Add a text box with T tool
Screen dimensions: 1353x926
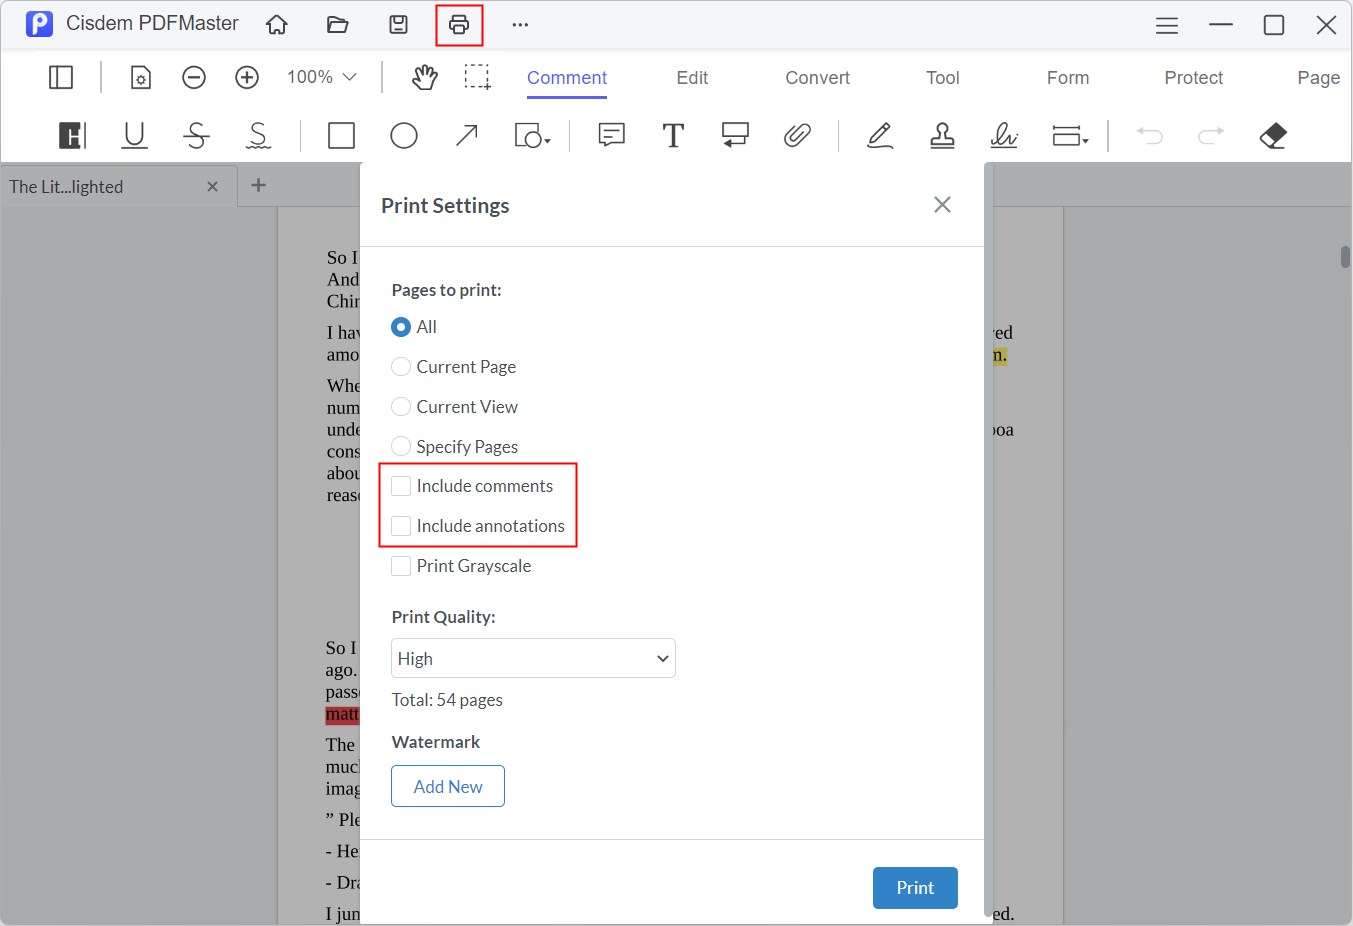tap(673, 135)
